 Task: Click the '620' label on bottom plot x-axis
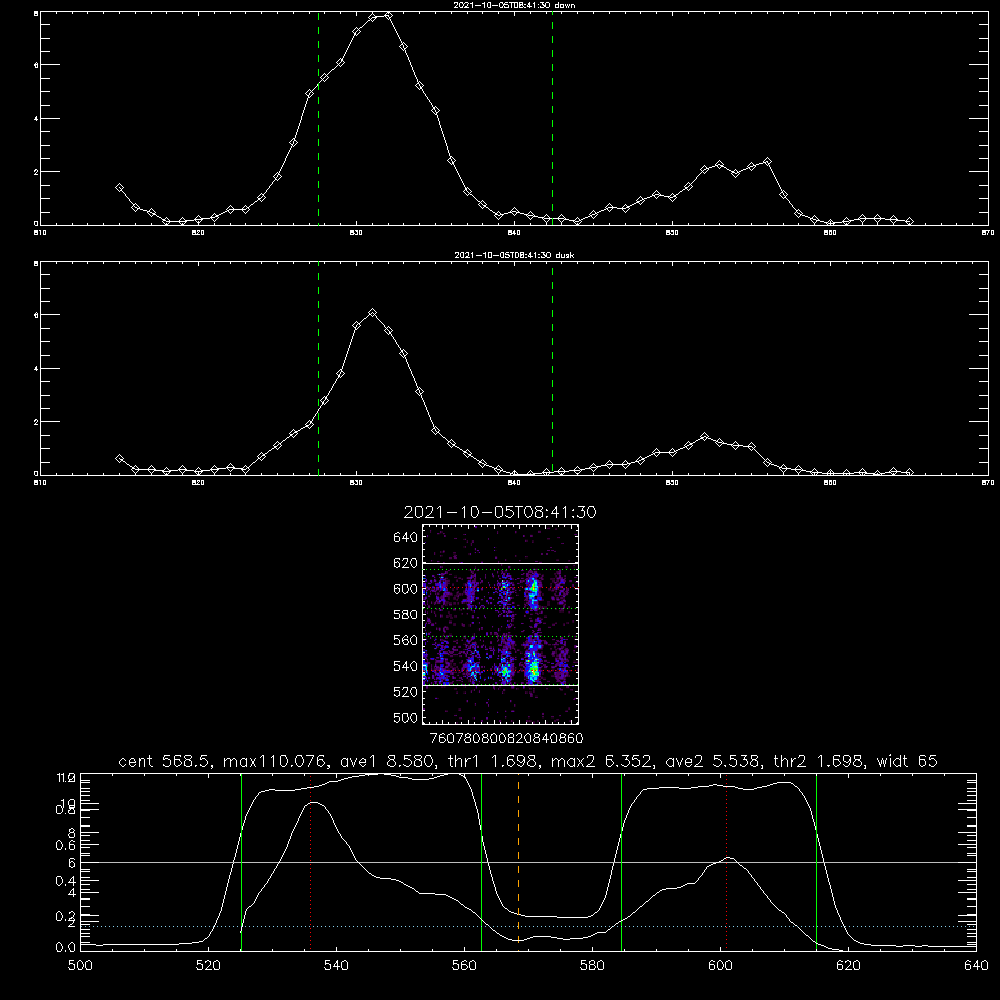click(x=848, y=966)
